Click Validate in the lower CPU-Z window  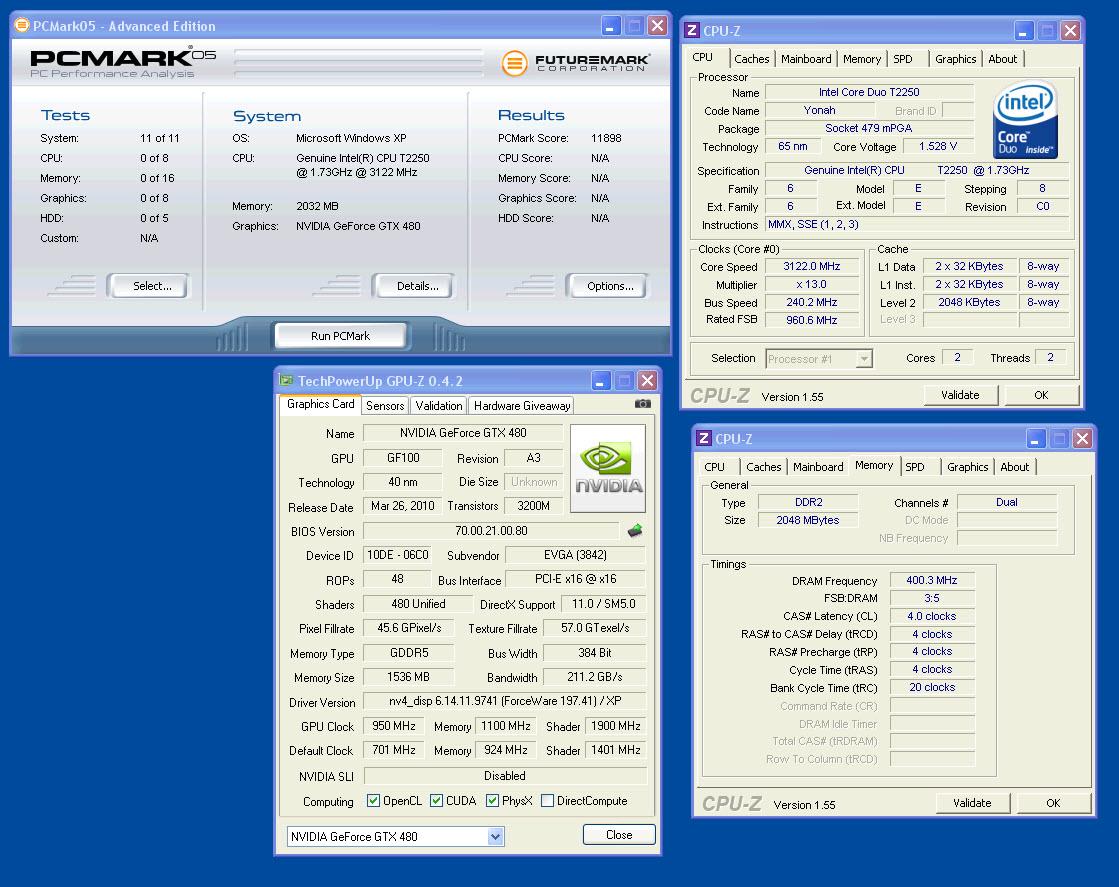[972, 803]
